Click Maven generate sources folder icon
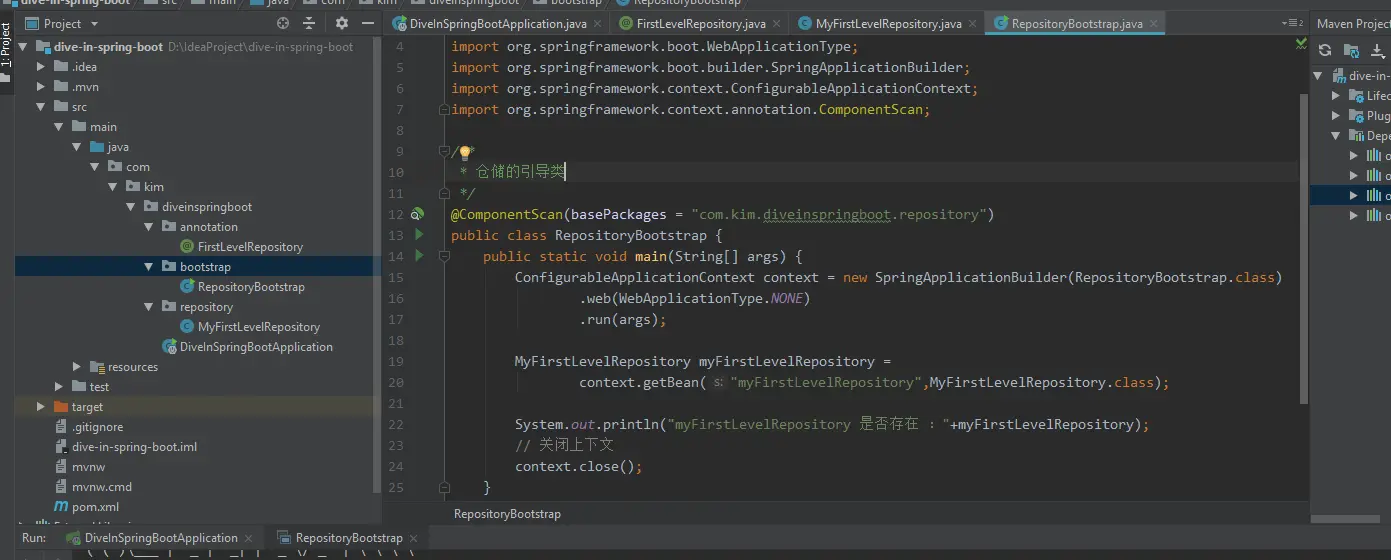This screenshot has width=1391, height=560. pos(1351,50)
